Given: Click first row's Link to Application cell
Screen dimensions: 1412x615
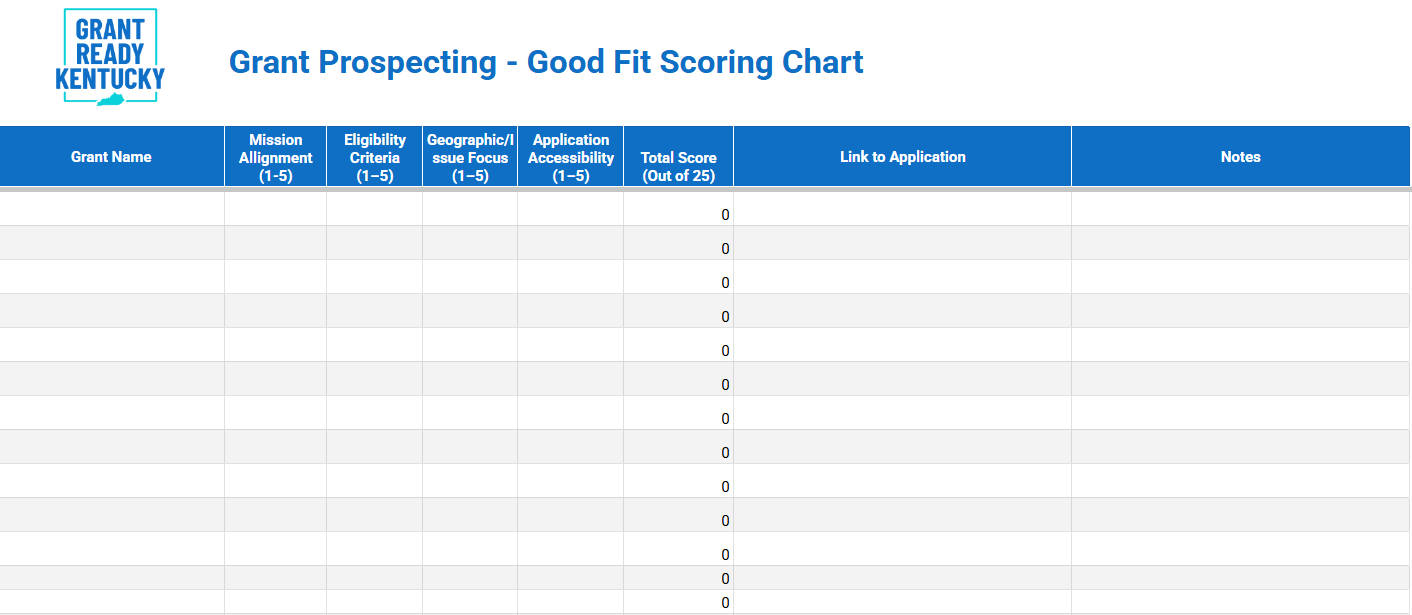Looking at the screenshot, I should 903,209.
